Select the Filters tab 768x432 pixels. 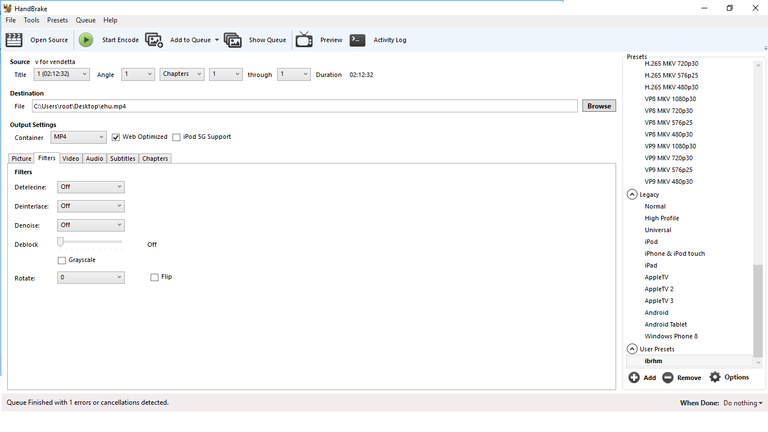pyautogui.click(x=47, y=158)
